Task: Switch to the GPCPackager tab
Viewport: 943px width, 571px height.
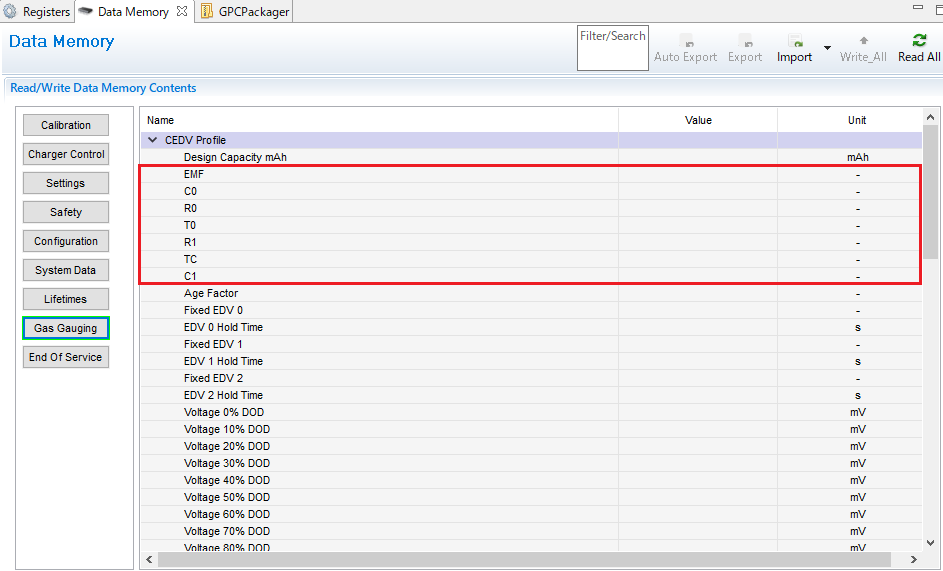Action: (245, 11)
